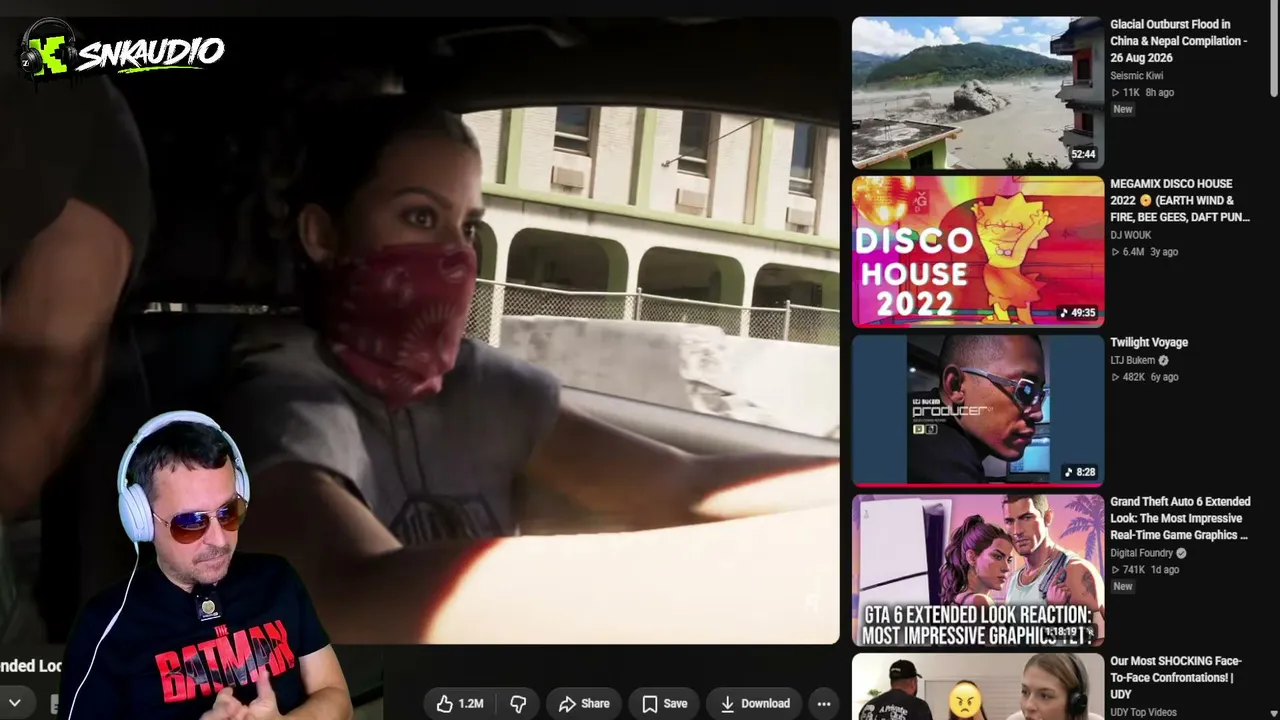Click the 'MEGAMIX DISCO HOUSE 2022' title
The height and width of the screenshot is (720, 1280).
coord(1180,201)
